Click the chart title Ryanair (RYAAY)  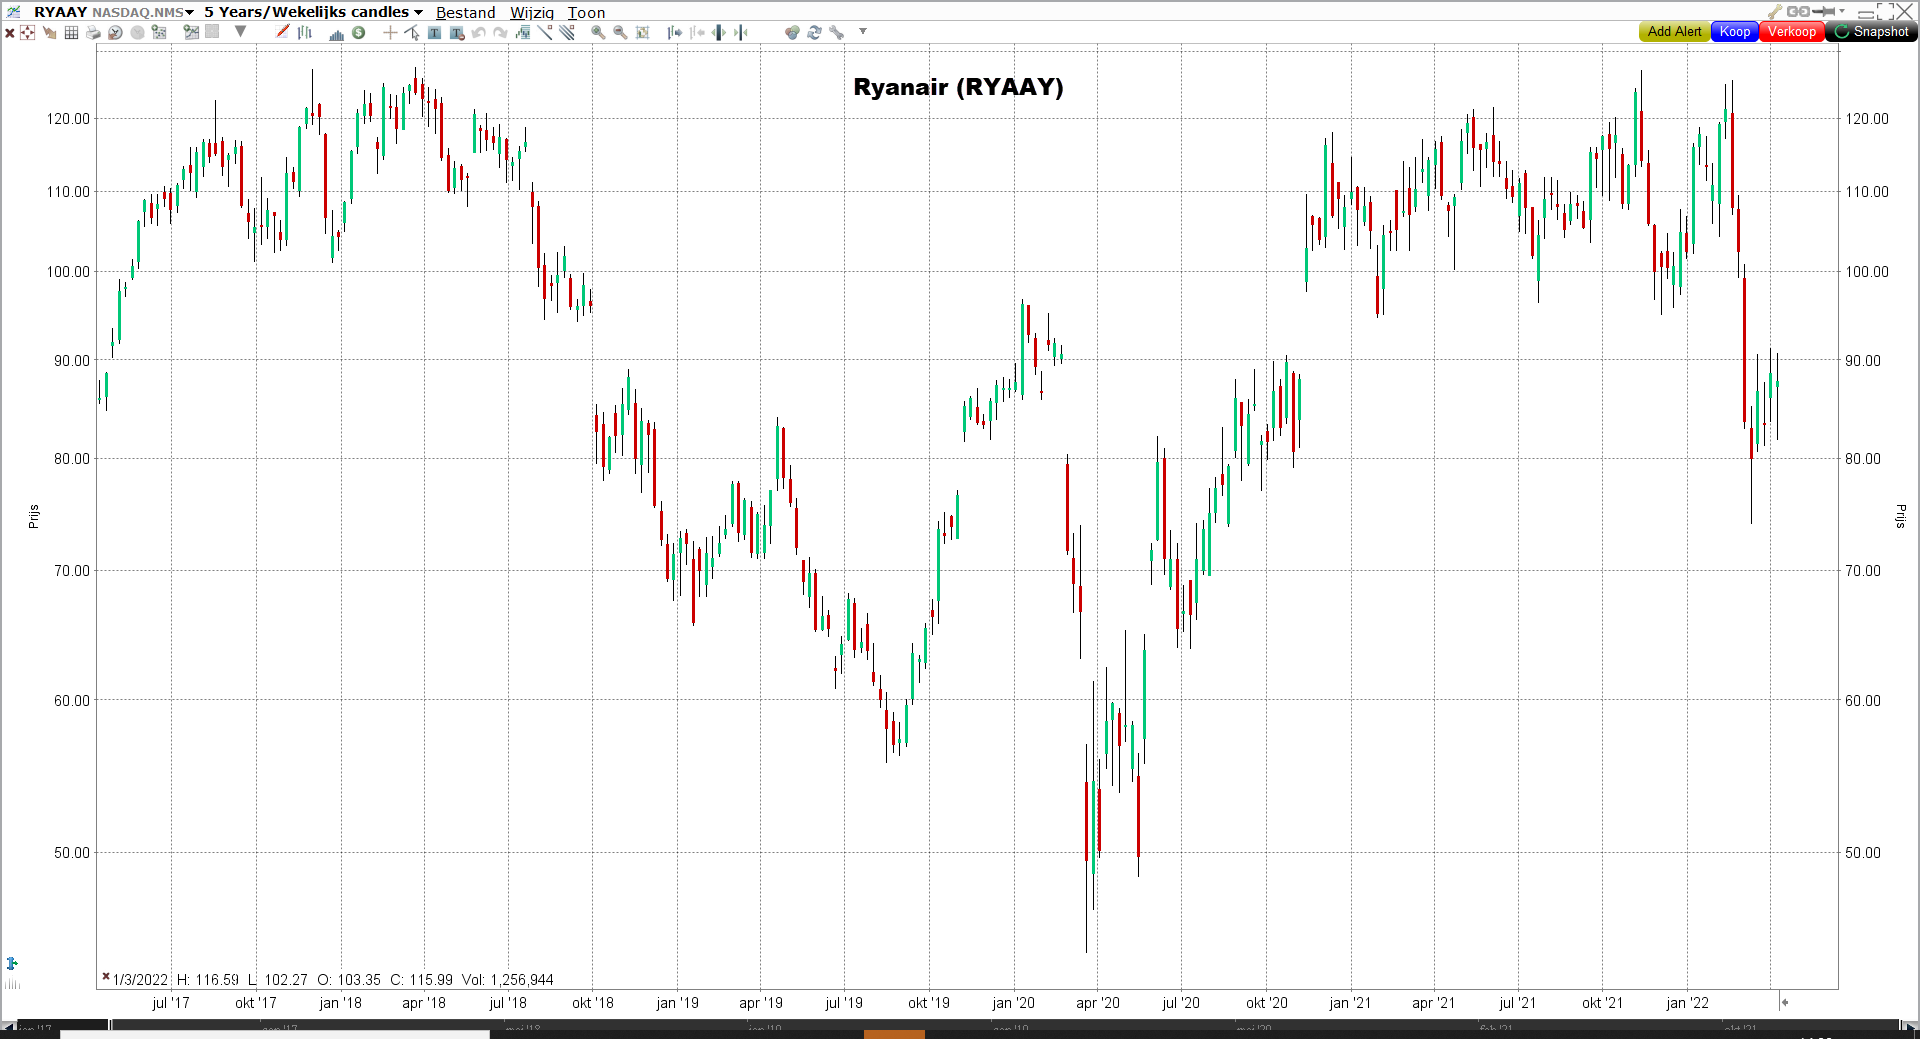coord(958,87)
